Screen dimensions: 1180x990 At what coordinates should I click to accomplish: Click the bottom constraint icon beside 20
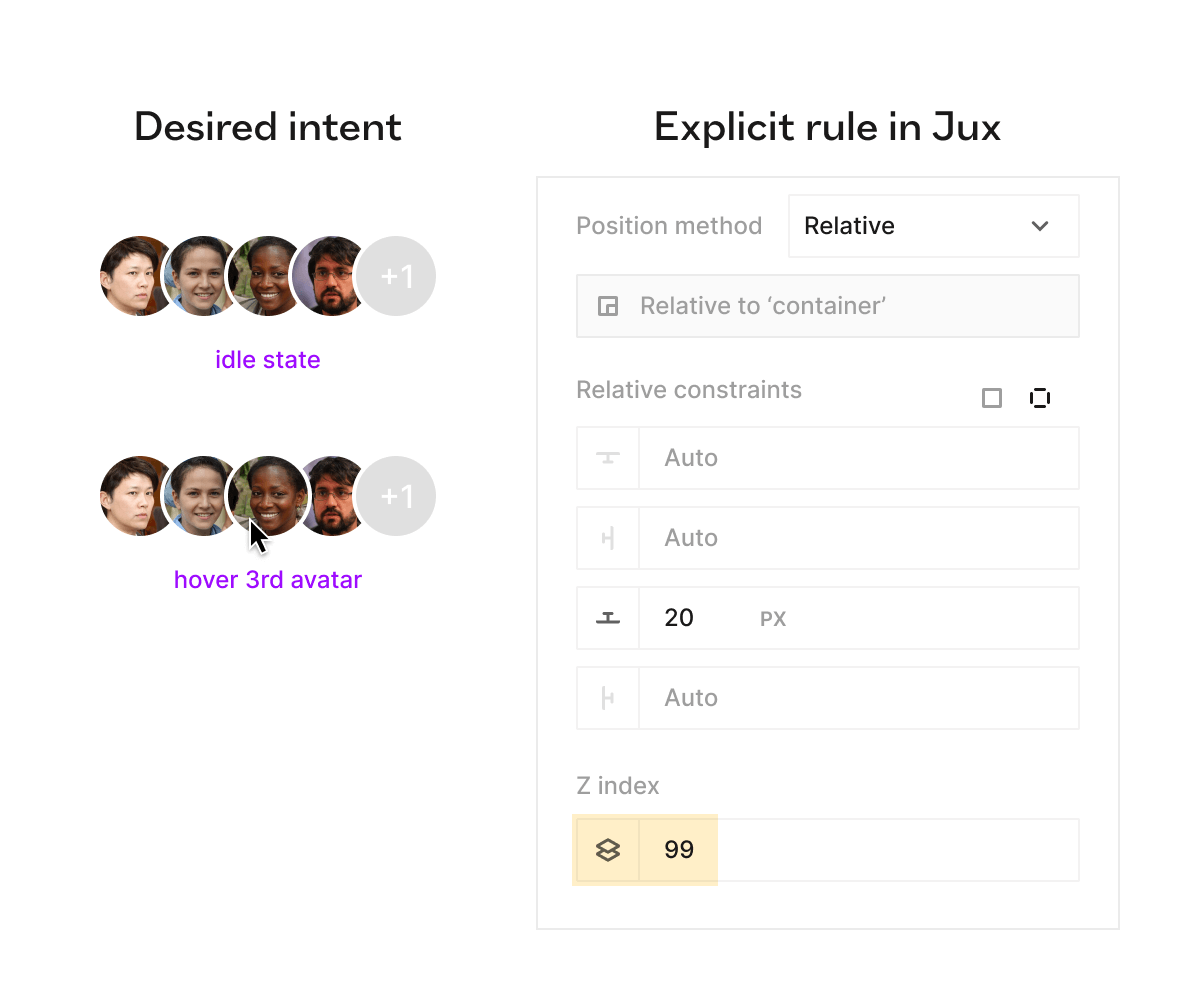pyautogui.click(x=607, y=618)
